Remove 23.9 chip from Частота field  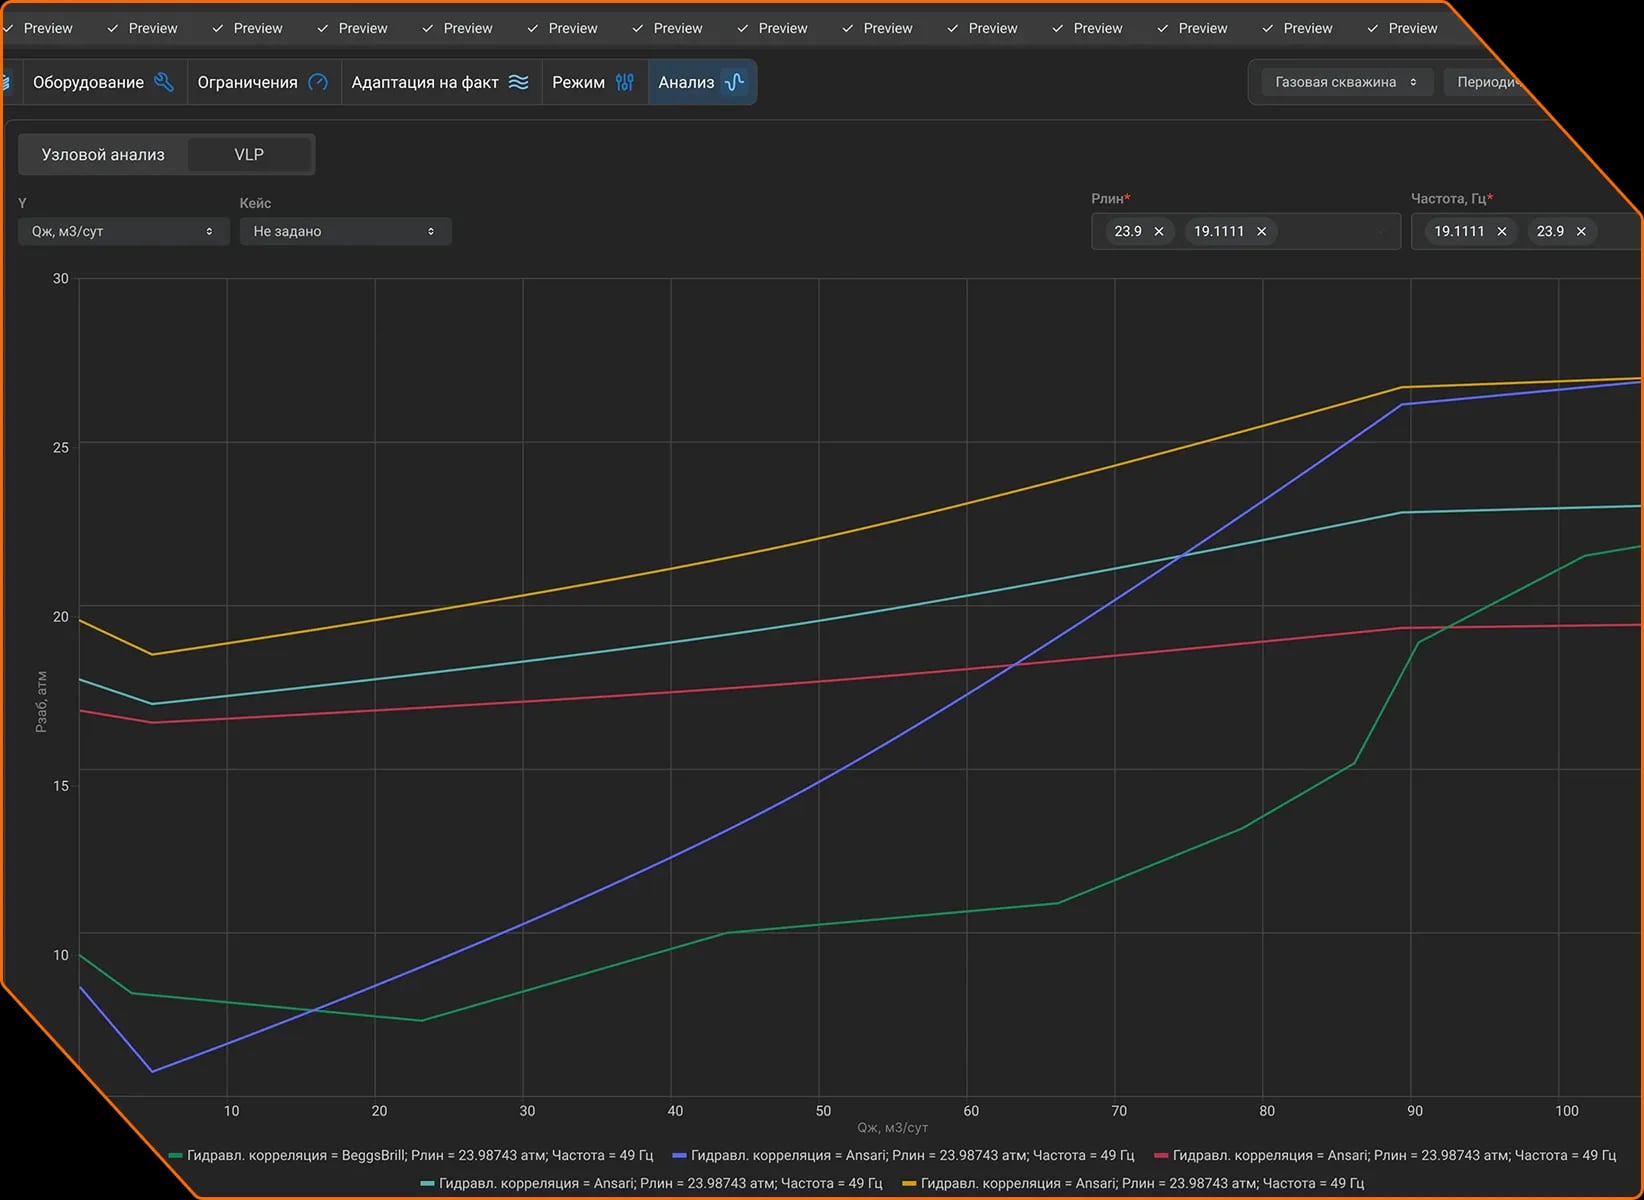[x=1581, y=231]
